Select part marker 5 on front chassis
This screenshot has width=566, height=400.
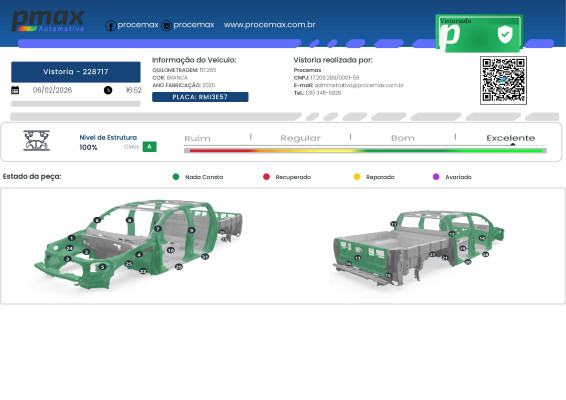tap(103, 267)
